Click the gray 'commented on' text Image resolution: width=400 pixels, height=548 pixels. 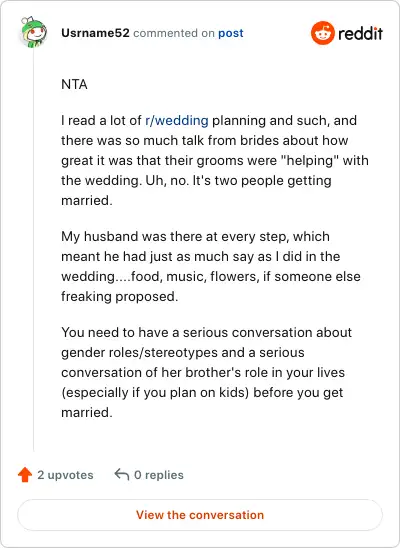[x=174, y=33]
